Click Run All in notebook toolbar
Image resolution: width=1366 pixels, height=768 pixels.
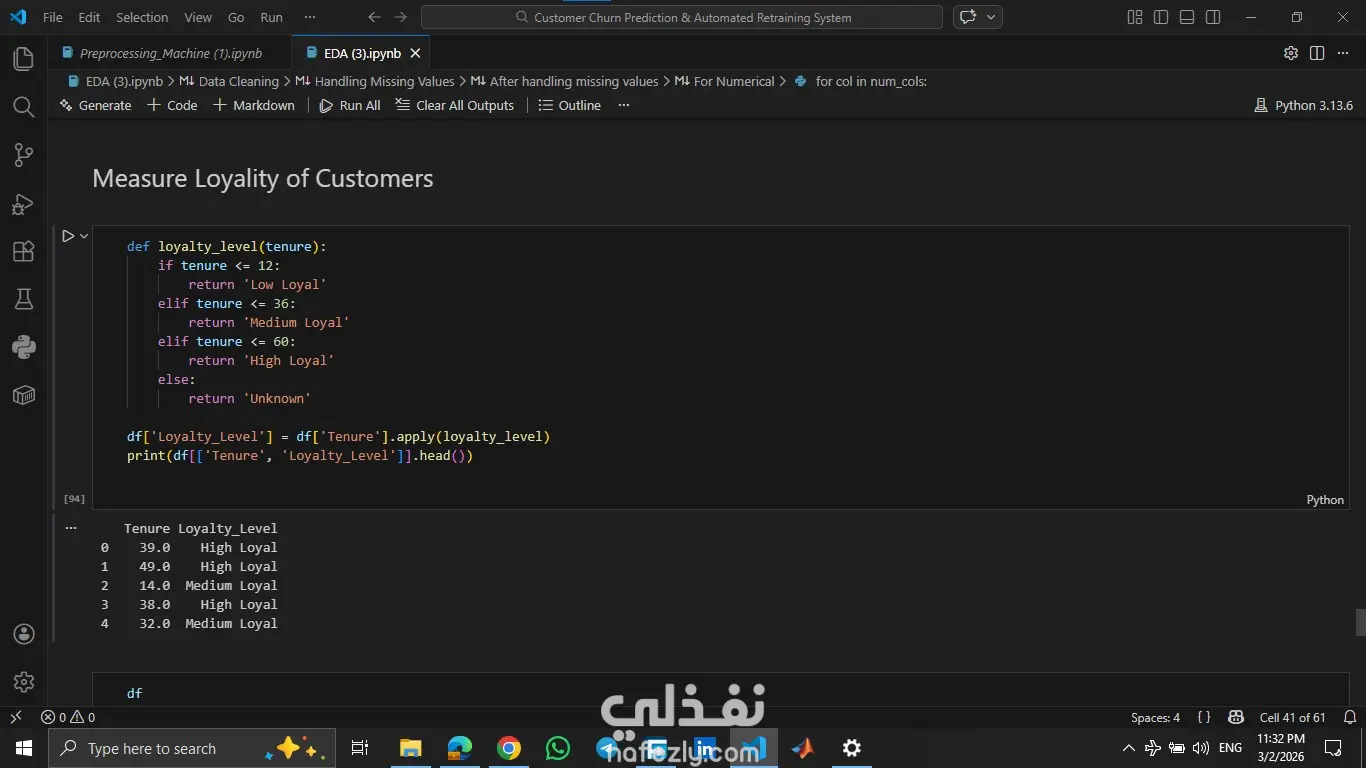(350, 105)
